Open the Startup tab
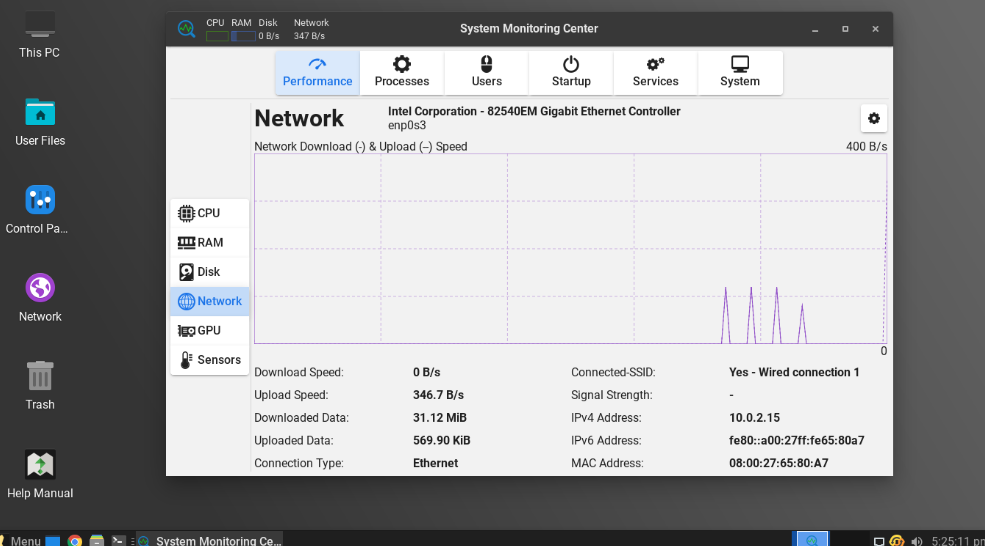This screenshot has height=546, width=985. pos(571,73)
